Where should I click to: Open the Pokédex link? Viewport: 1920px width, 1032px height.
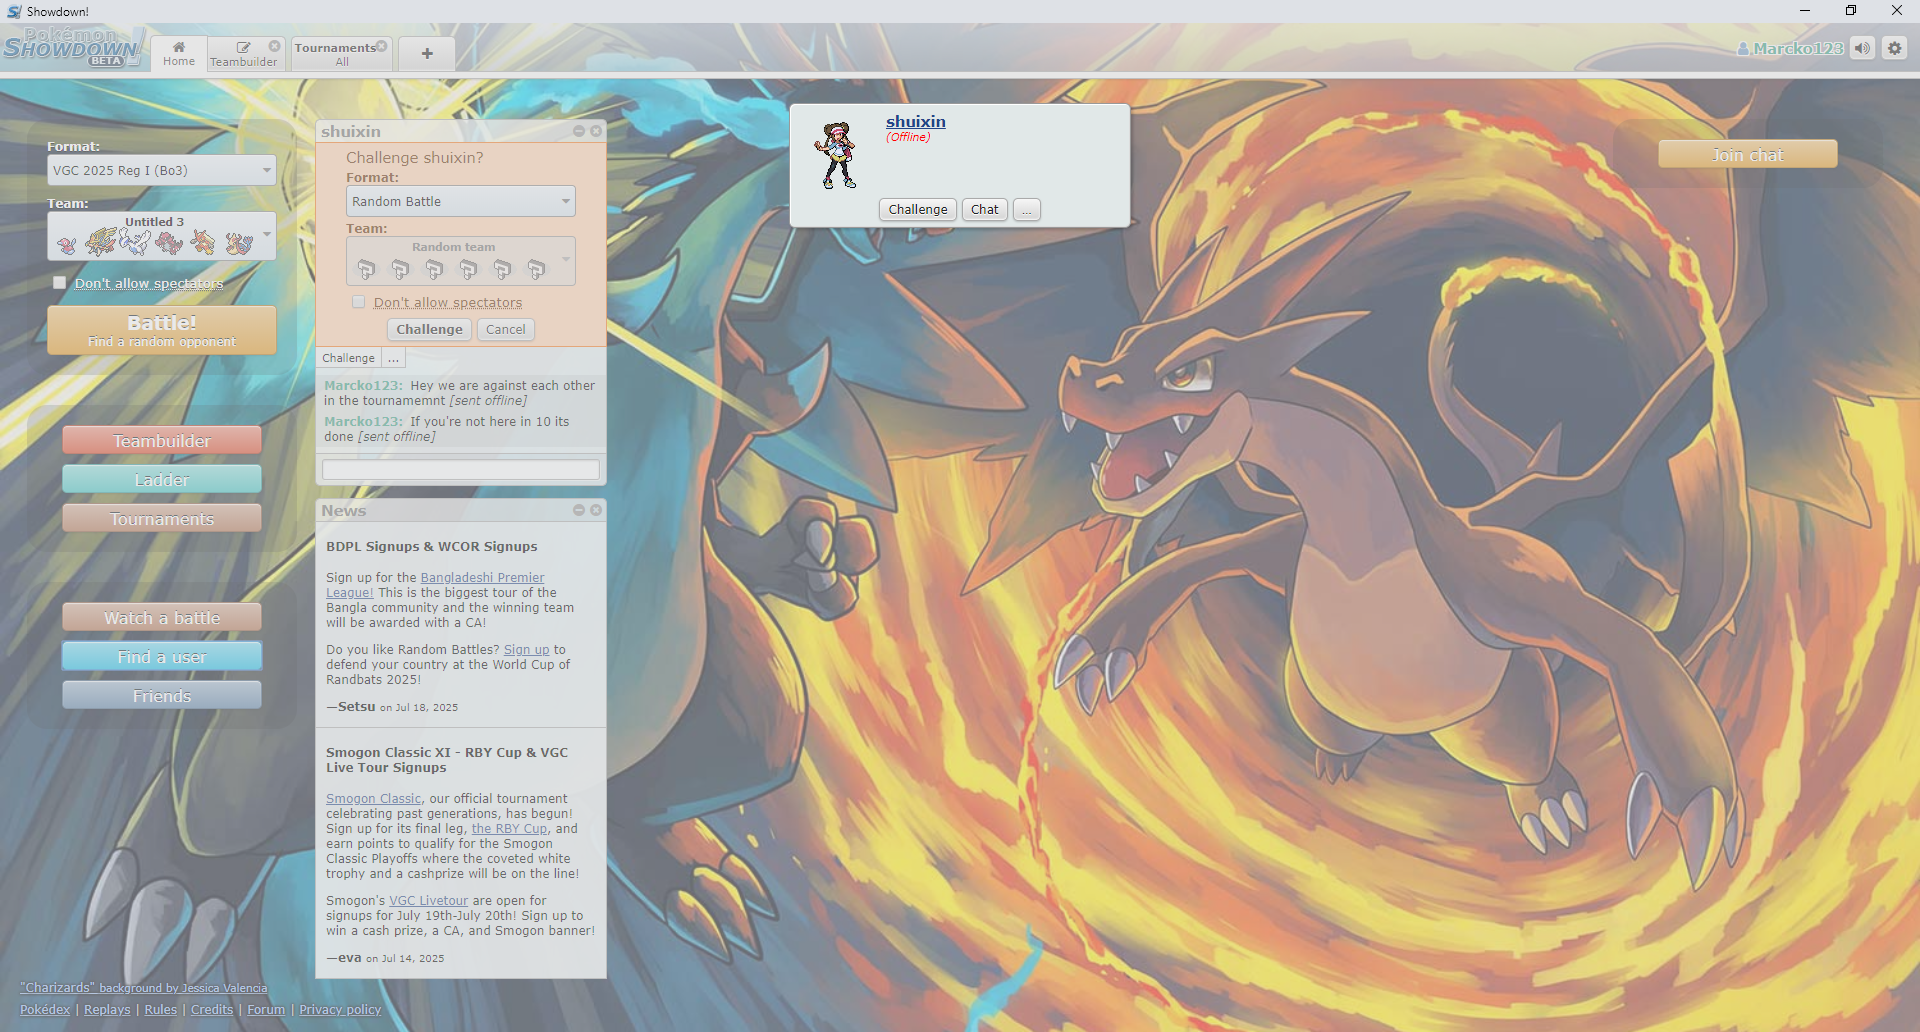tap(45, 1010)
